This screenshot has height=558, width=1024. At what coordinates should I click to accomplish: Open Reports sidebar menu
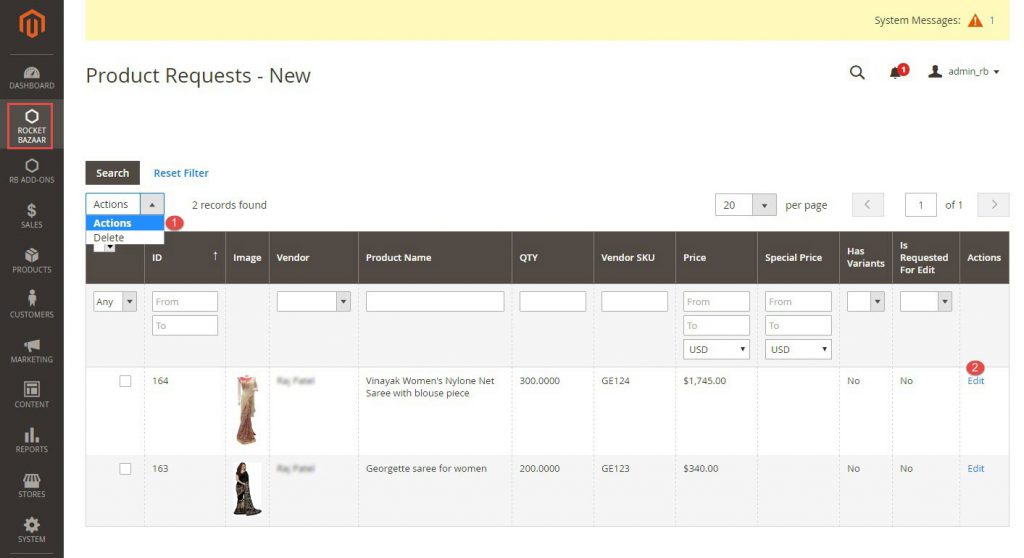[31, 440]
